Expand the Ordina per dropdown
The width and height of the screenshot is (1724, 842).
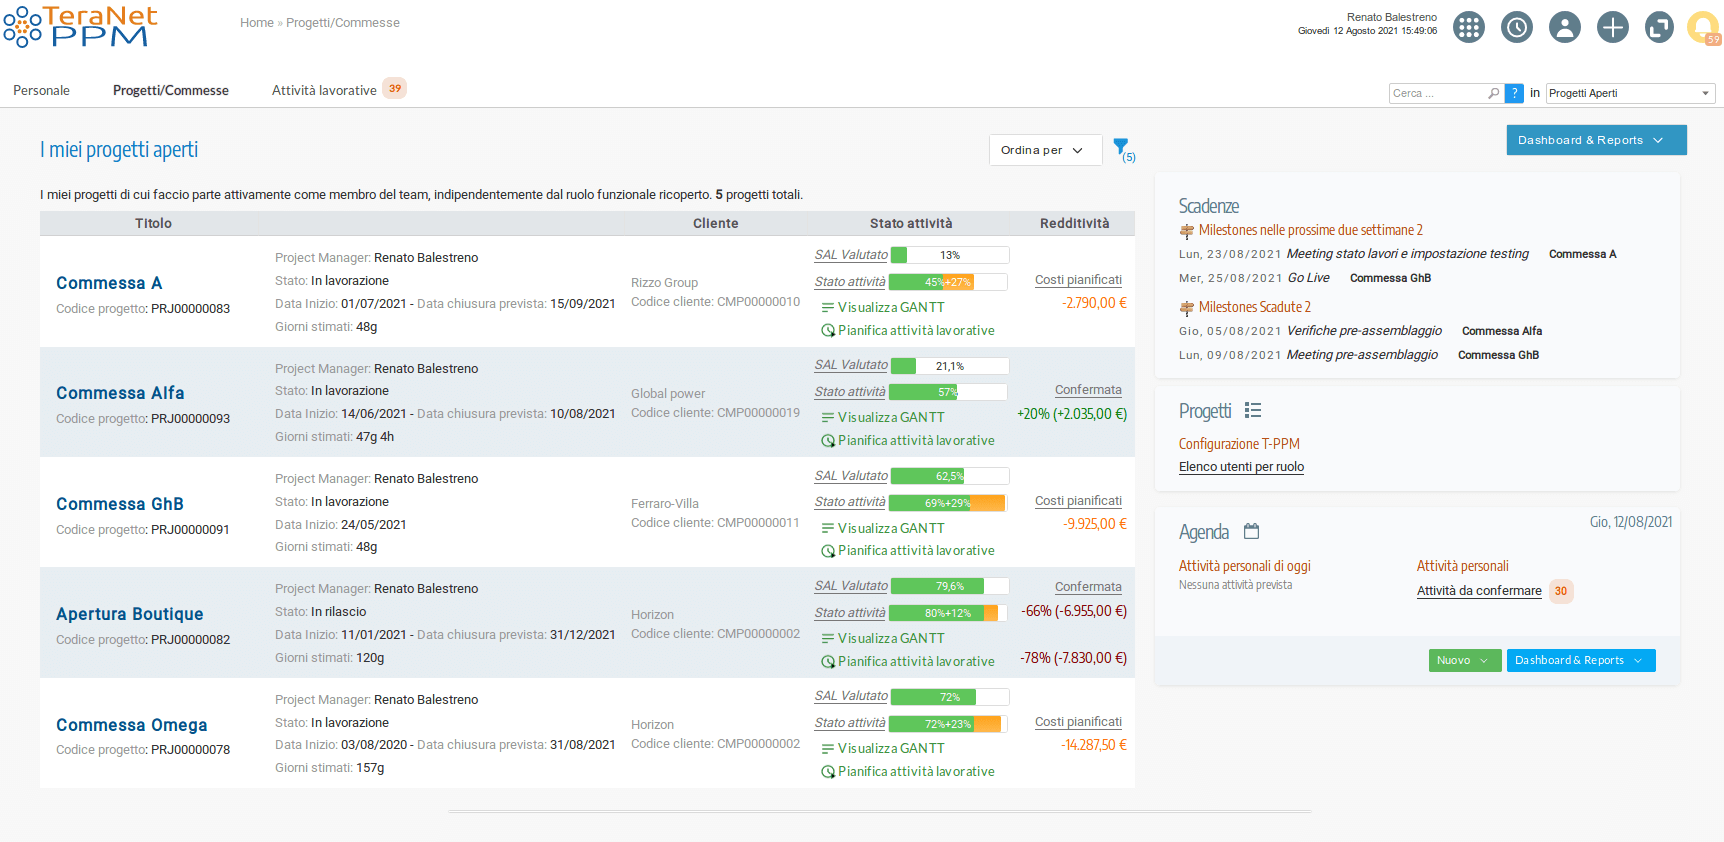1044,150
